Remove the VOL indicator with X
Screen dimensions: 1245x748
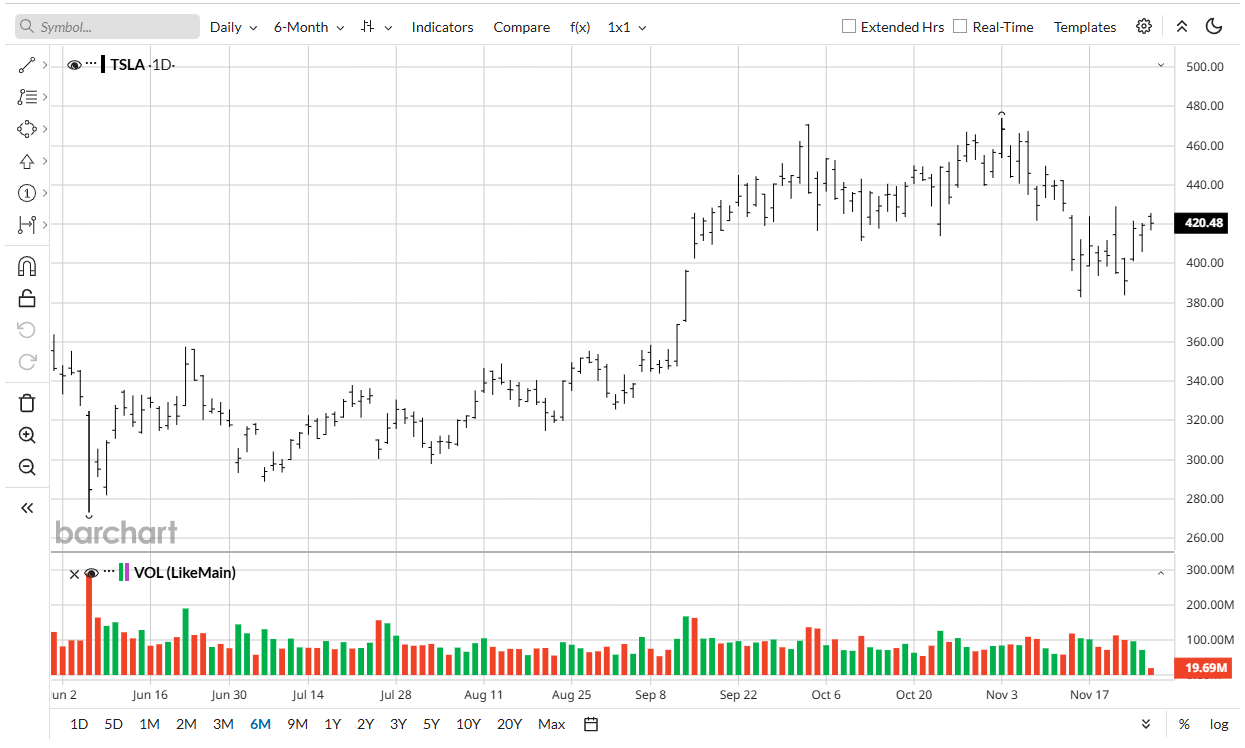click(x=73, y=573)
